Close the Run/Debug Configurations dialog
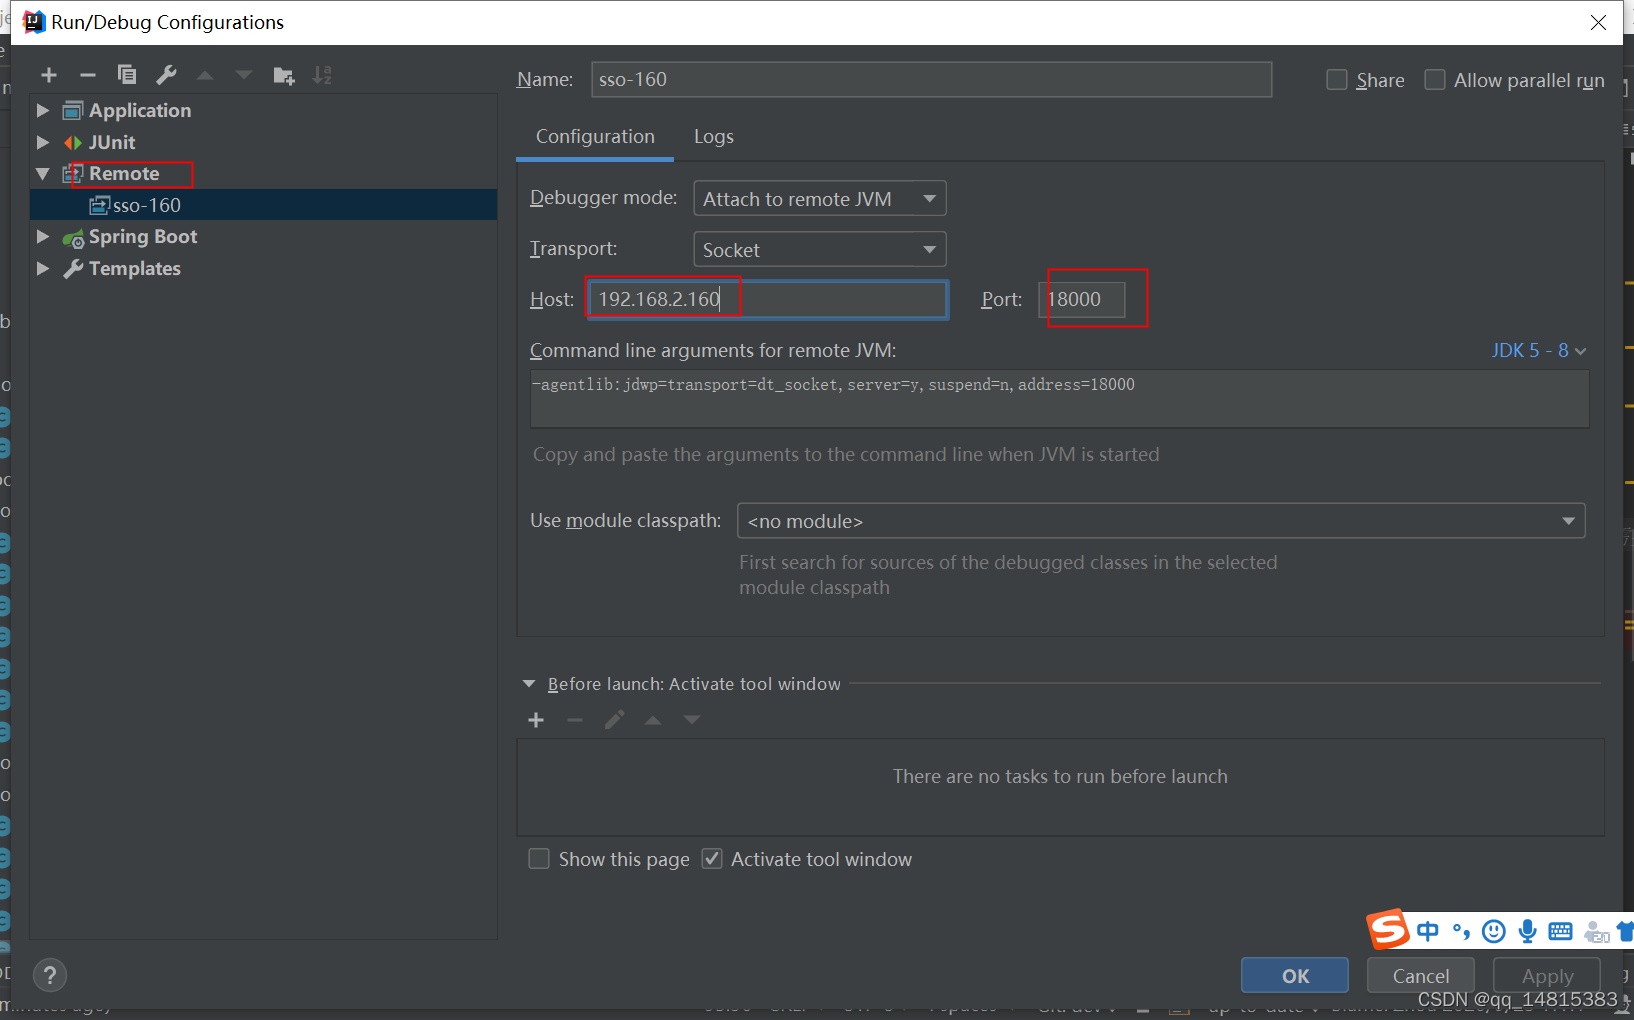 coord(1598,22)
